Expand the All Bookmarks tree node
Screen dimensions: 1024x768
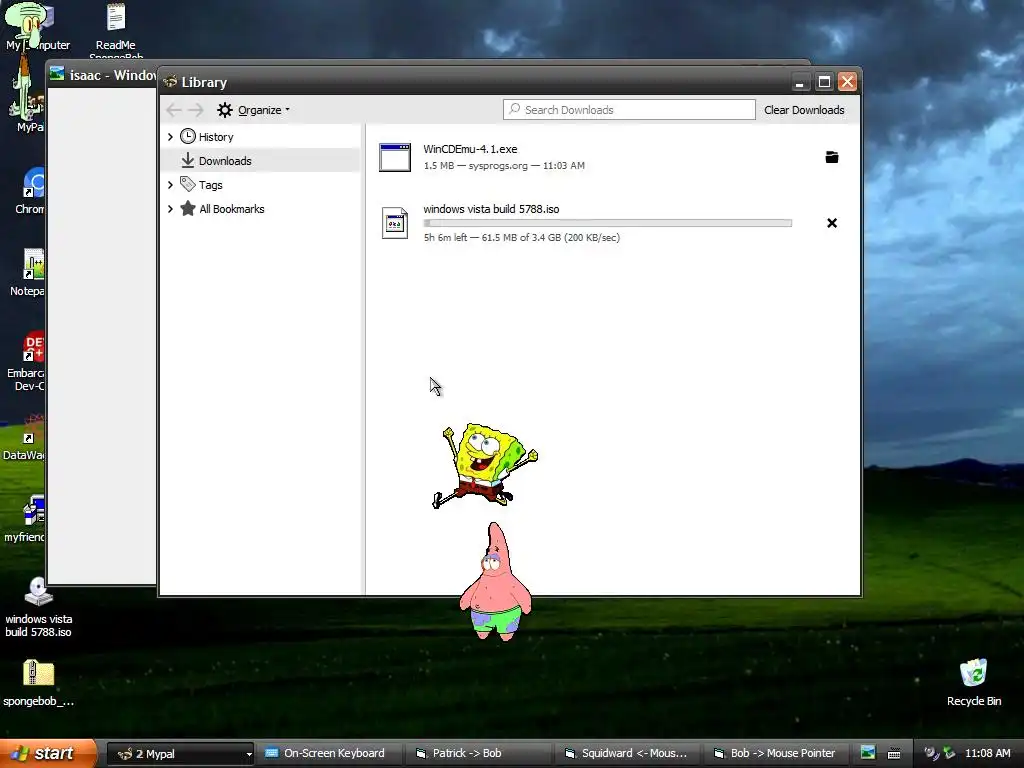pyautogui.click(x=170, y=209)
